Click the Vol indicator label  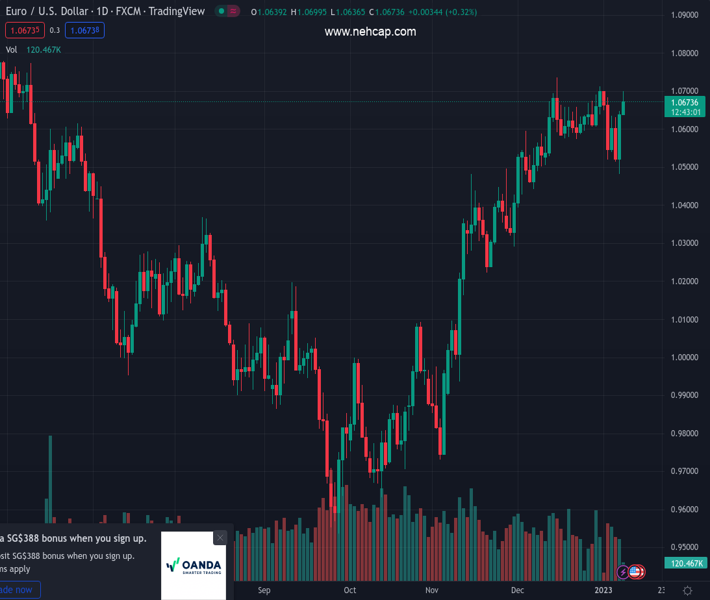11,49
